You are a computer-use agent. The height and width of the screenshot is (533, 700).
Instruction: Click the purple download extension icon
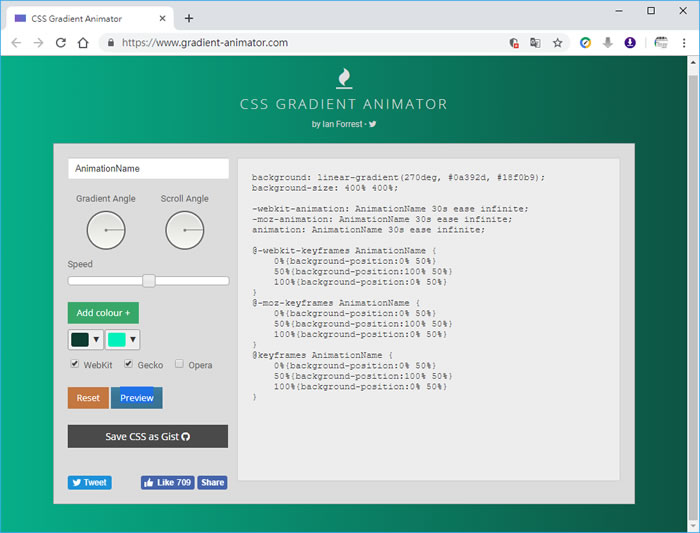pyautogui.click(x=630, y=43)
